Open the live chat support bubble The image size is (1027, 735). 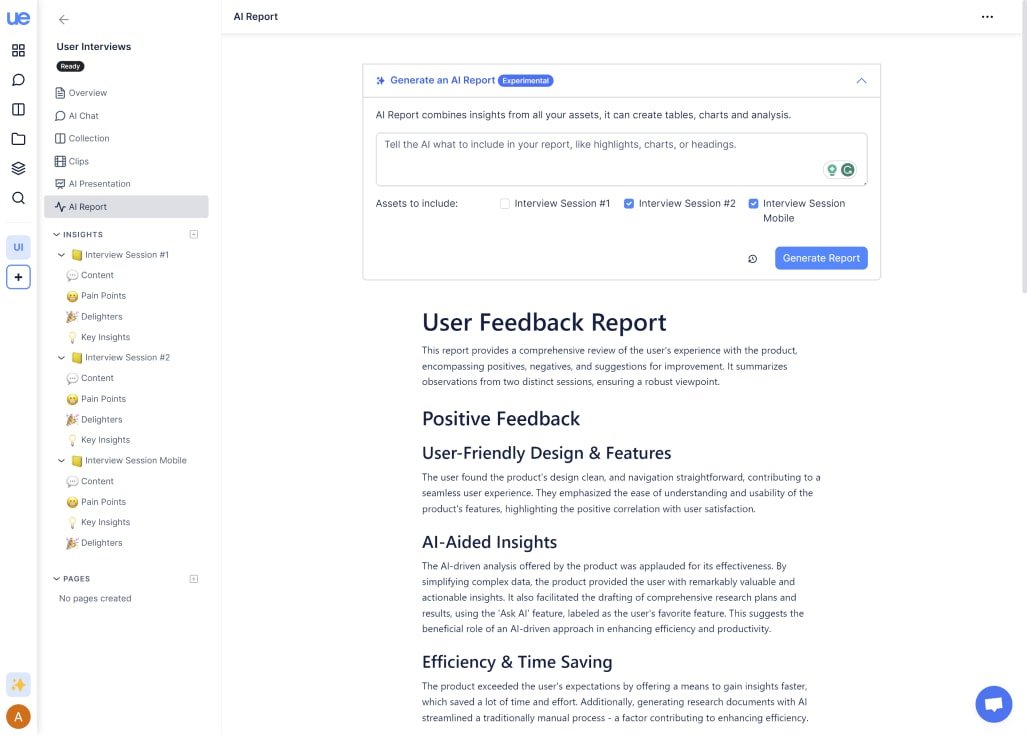(x=993, y=704)
